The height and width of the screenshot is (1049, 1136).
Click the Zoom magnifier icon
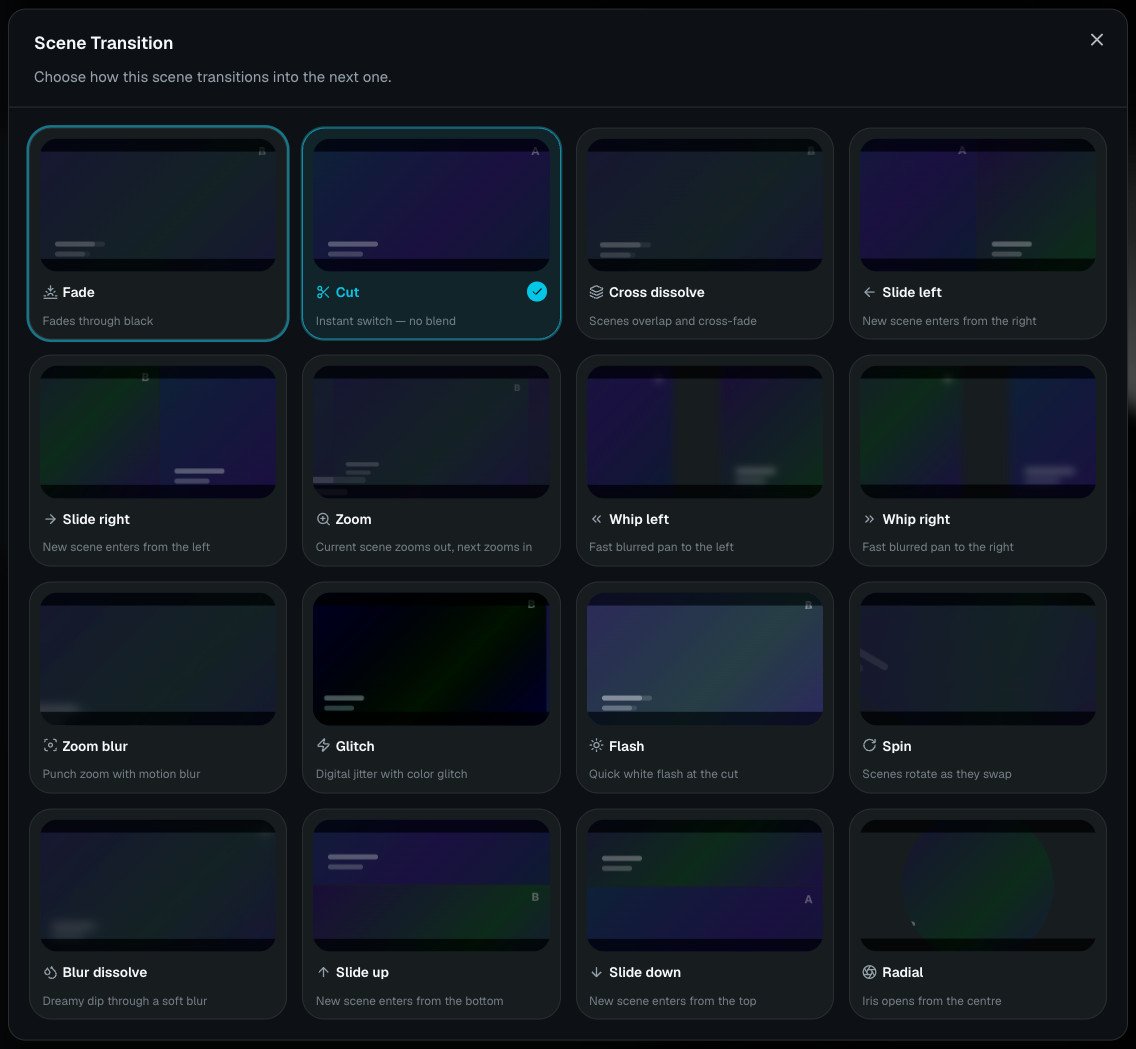(323, 519)
